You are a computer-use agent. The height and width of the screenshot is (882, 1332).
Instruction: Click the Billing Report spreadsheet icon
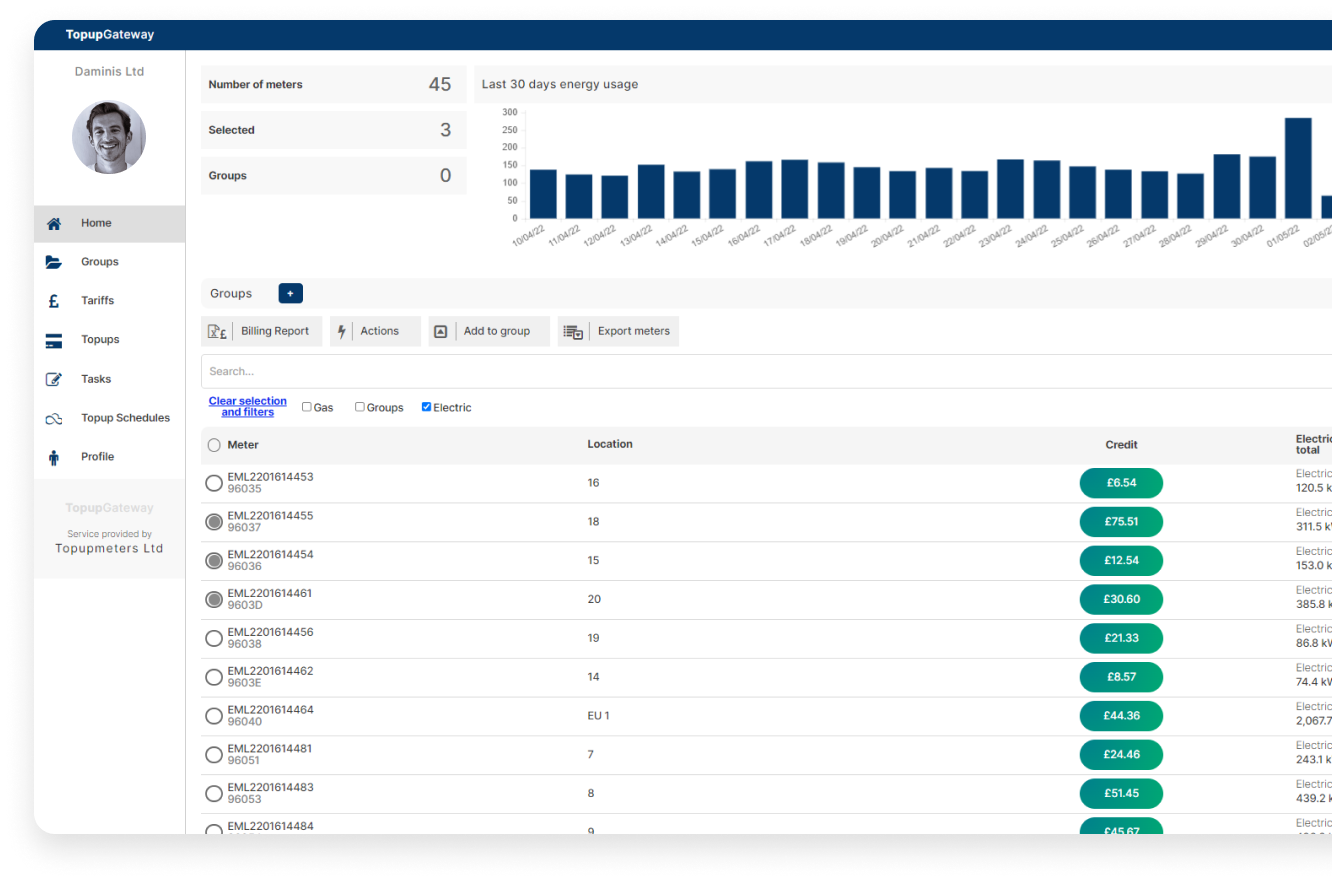[217, 332]
